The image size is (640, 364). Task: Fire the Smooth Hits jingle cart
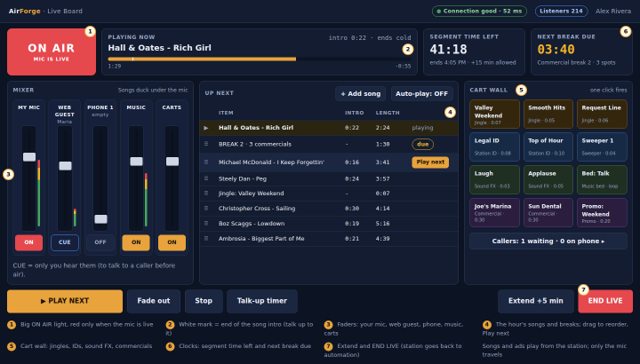pos(548,114)
